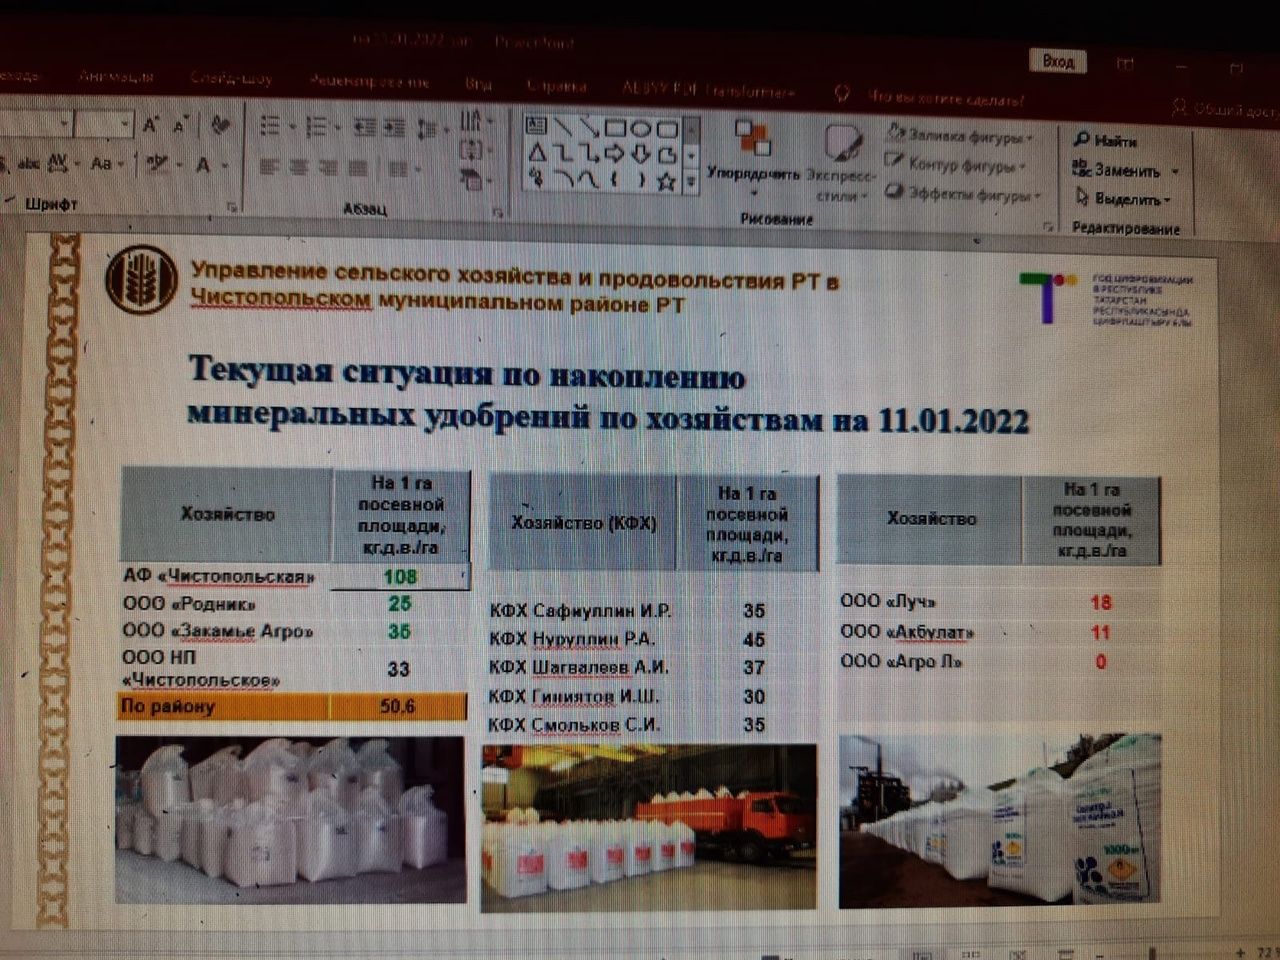Viewport: 1280px width, 960px height.
Task: Apply text highlight color marker
Action: coord(157,164)
